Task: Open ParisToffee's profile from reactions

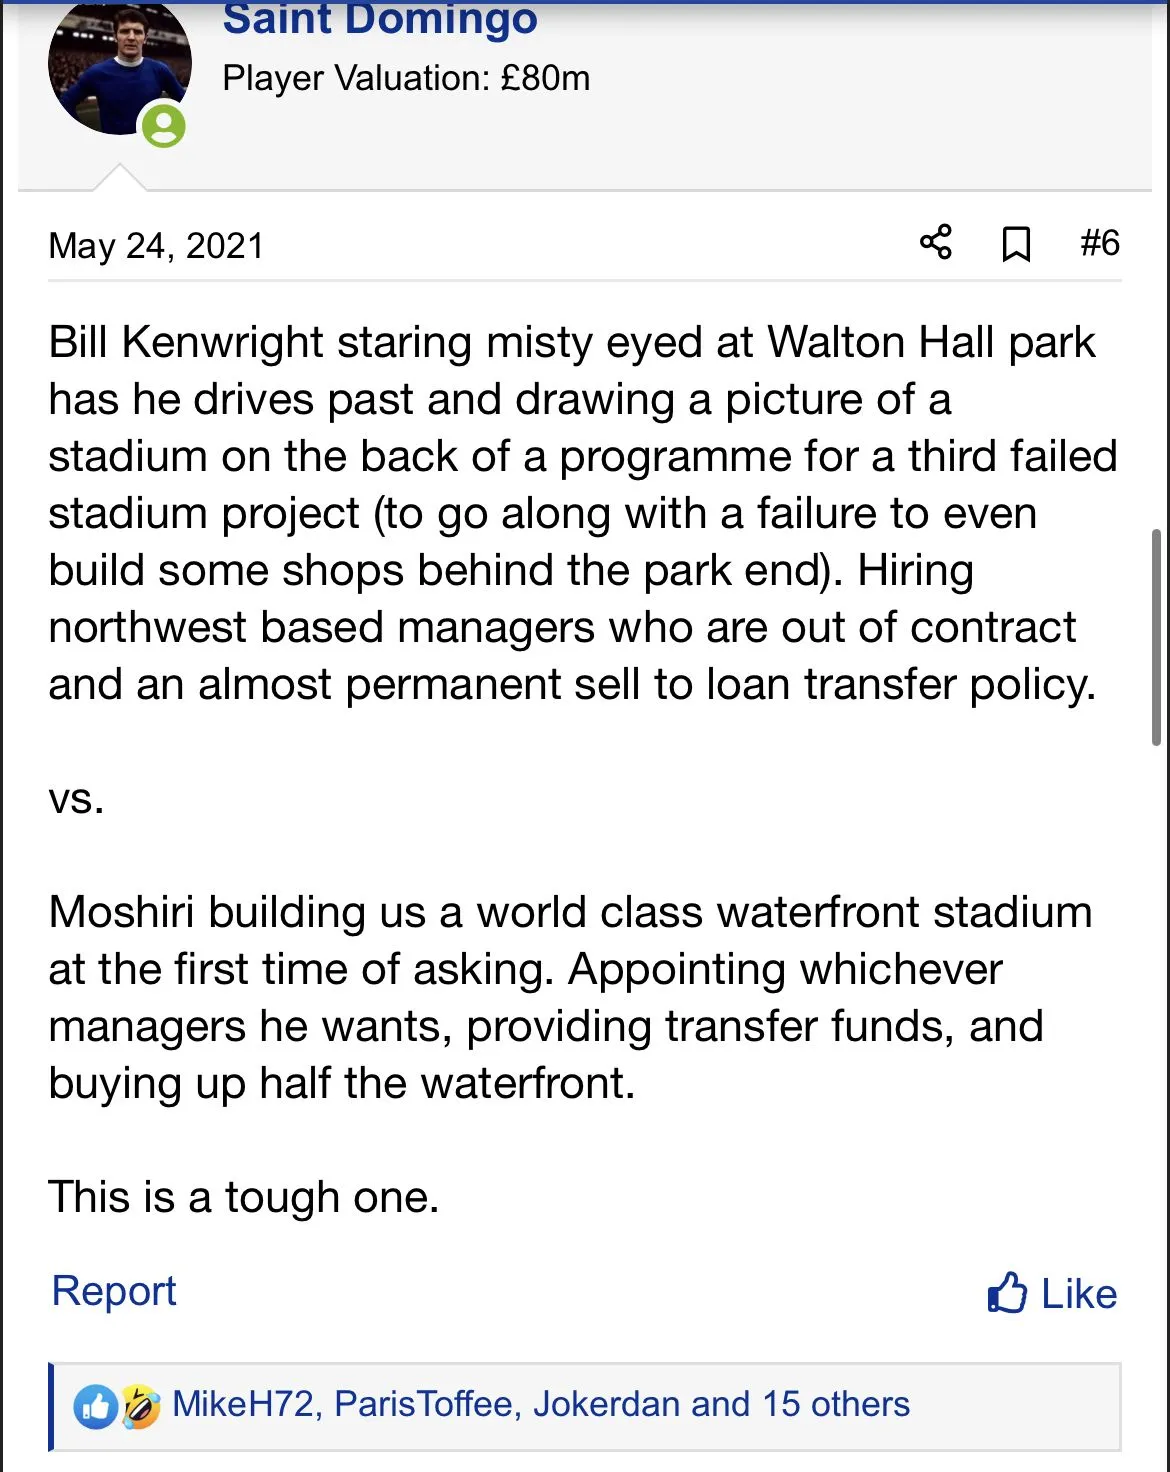Action: click(424, 1404)
